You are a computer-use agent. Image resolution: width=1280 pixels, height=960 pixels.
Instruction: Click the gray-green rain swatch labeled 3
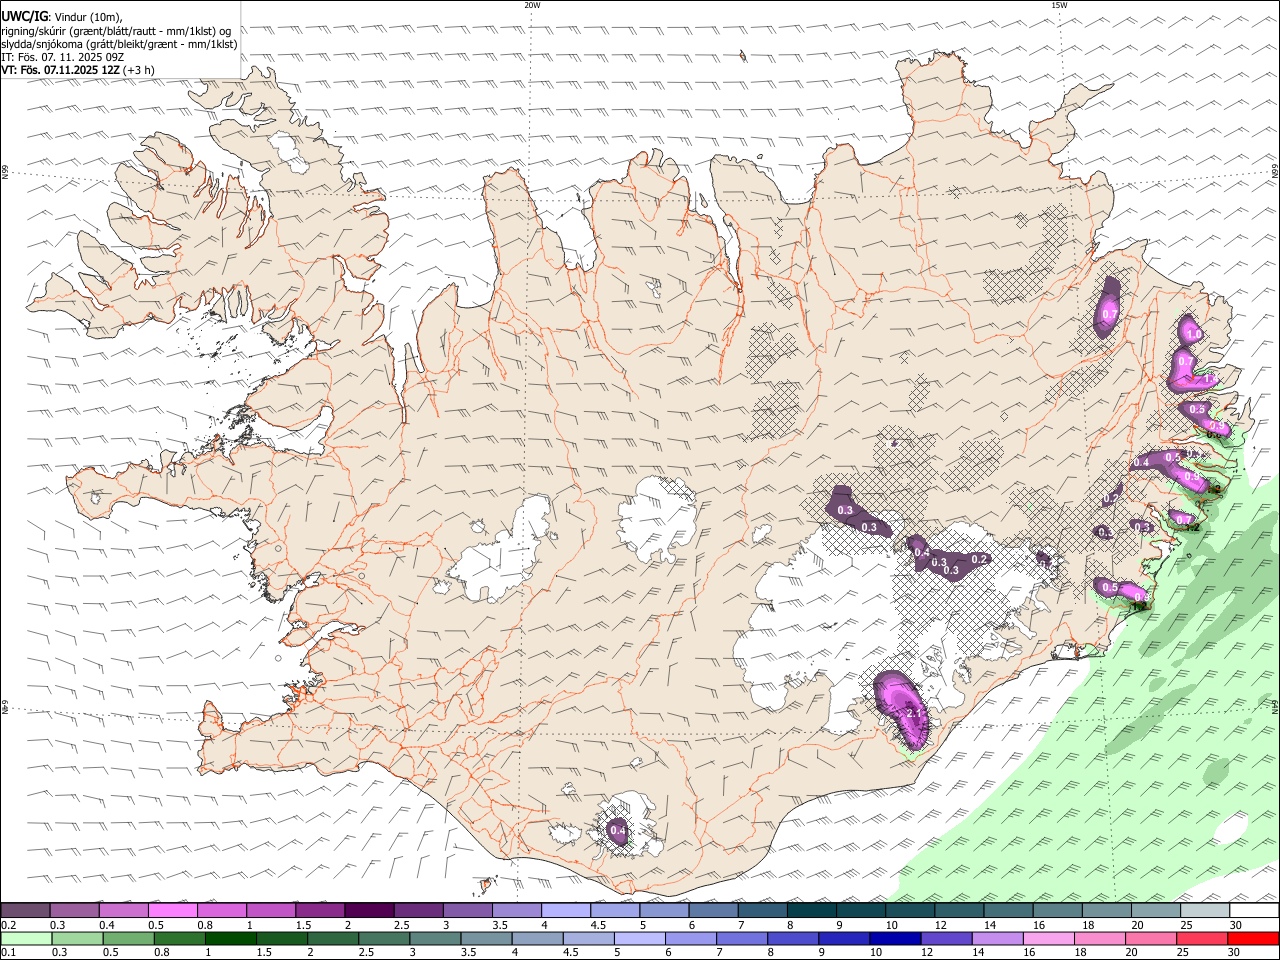[434, 939]
